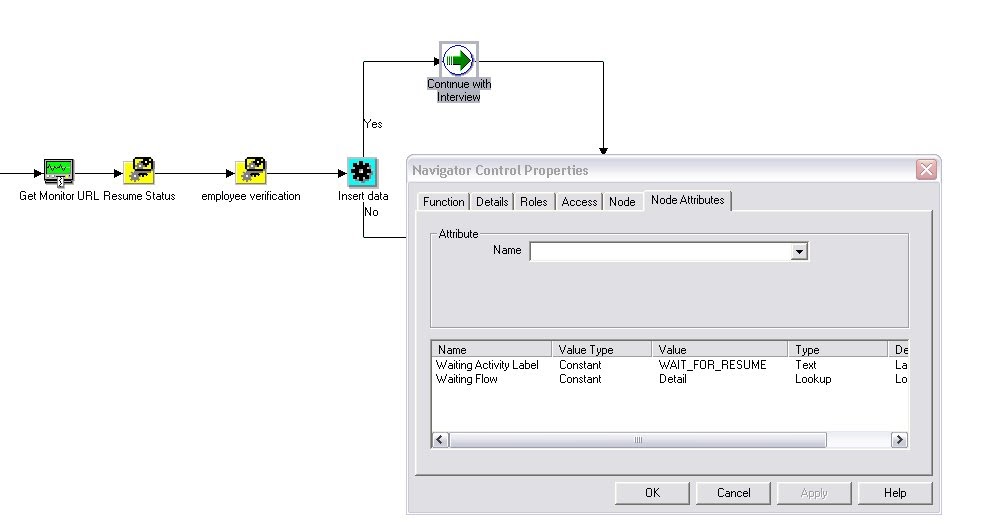Click the scroll right arrow of attribute list
The width and height of the screenshot is (1002, 526).
(899, 440)
